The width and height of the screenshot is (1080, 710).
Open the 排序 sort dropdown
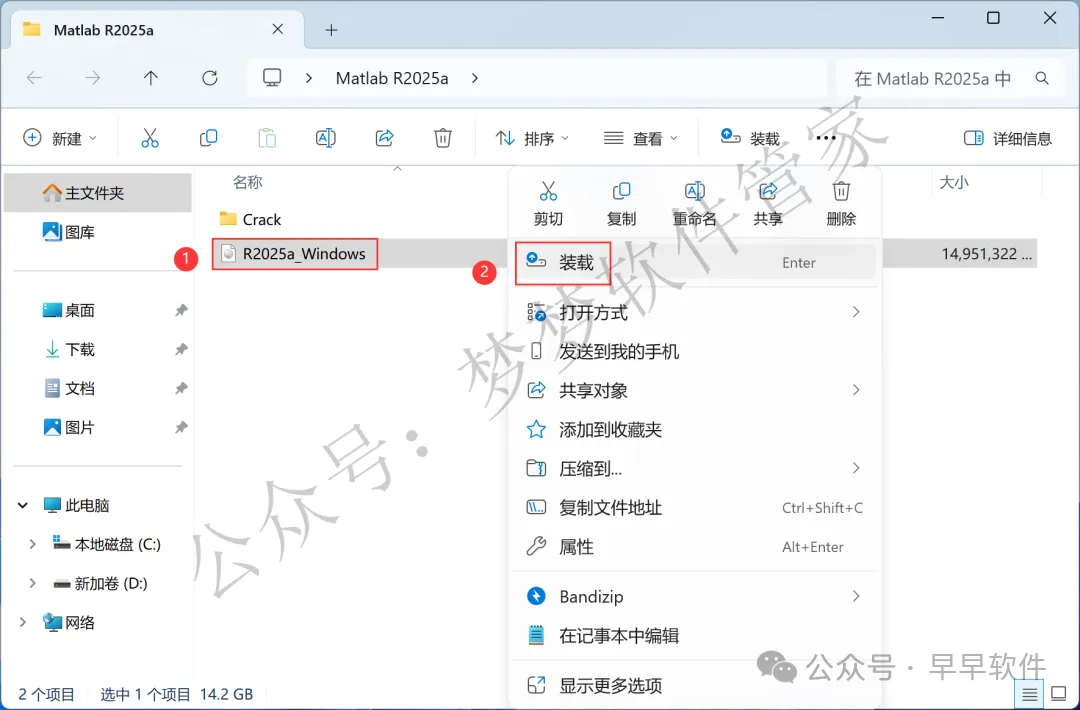coord(532,138)
